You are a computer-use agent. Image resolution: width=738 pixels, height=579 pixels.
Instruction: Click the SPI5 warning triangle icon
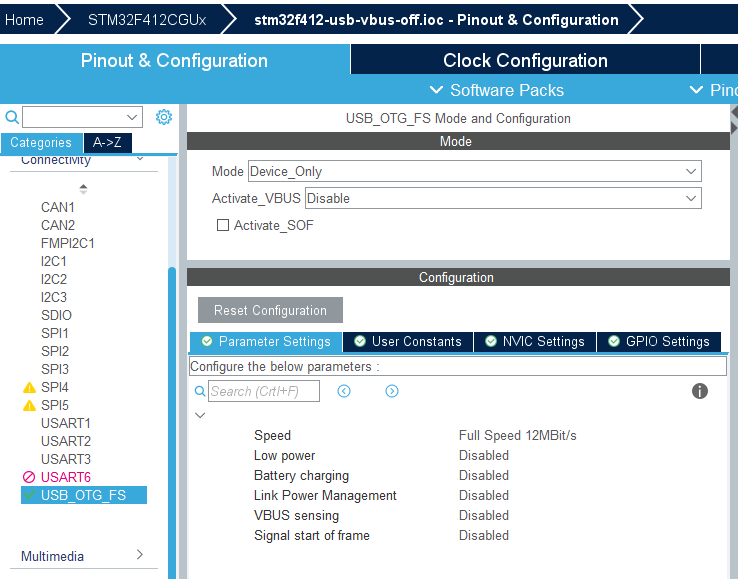[29, 405]
